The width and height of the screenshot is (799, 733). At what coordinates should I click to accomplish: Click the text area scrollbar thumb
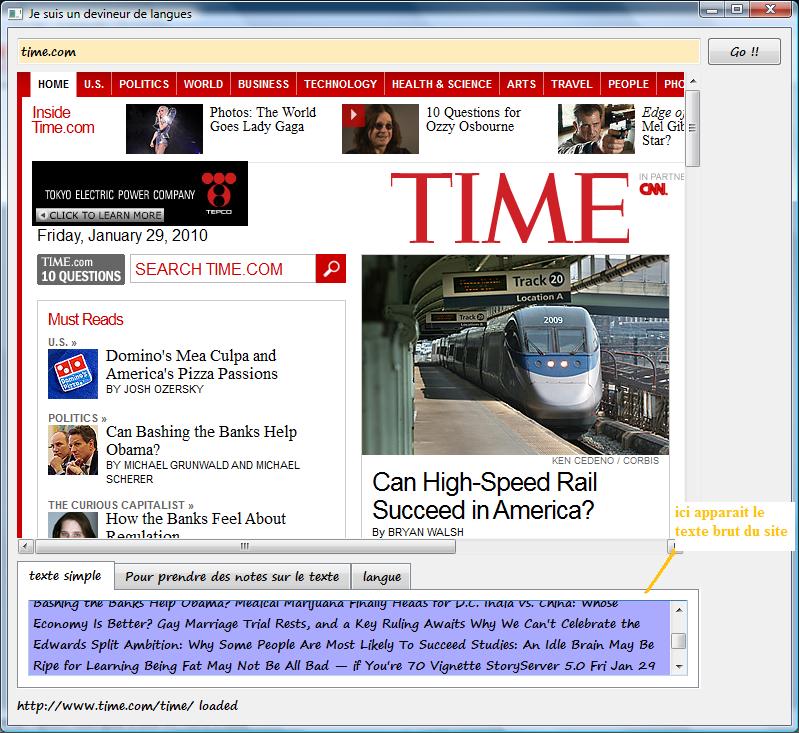679,641
